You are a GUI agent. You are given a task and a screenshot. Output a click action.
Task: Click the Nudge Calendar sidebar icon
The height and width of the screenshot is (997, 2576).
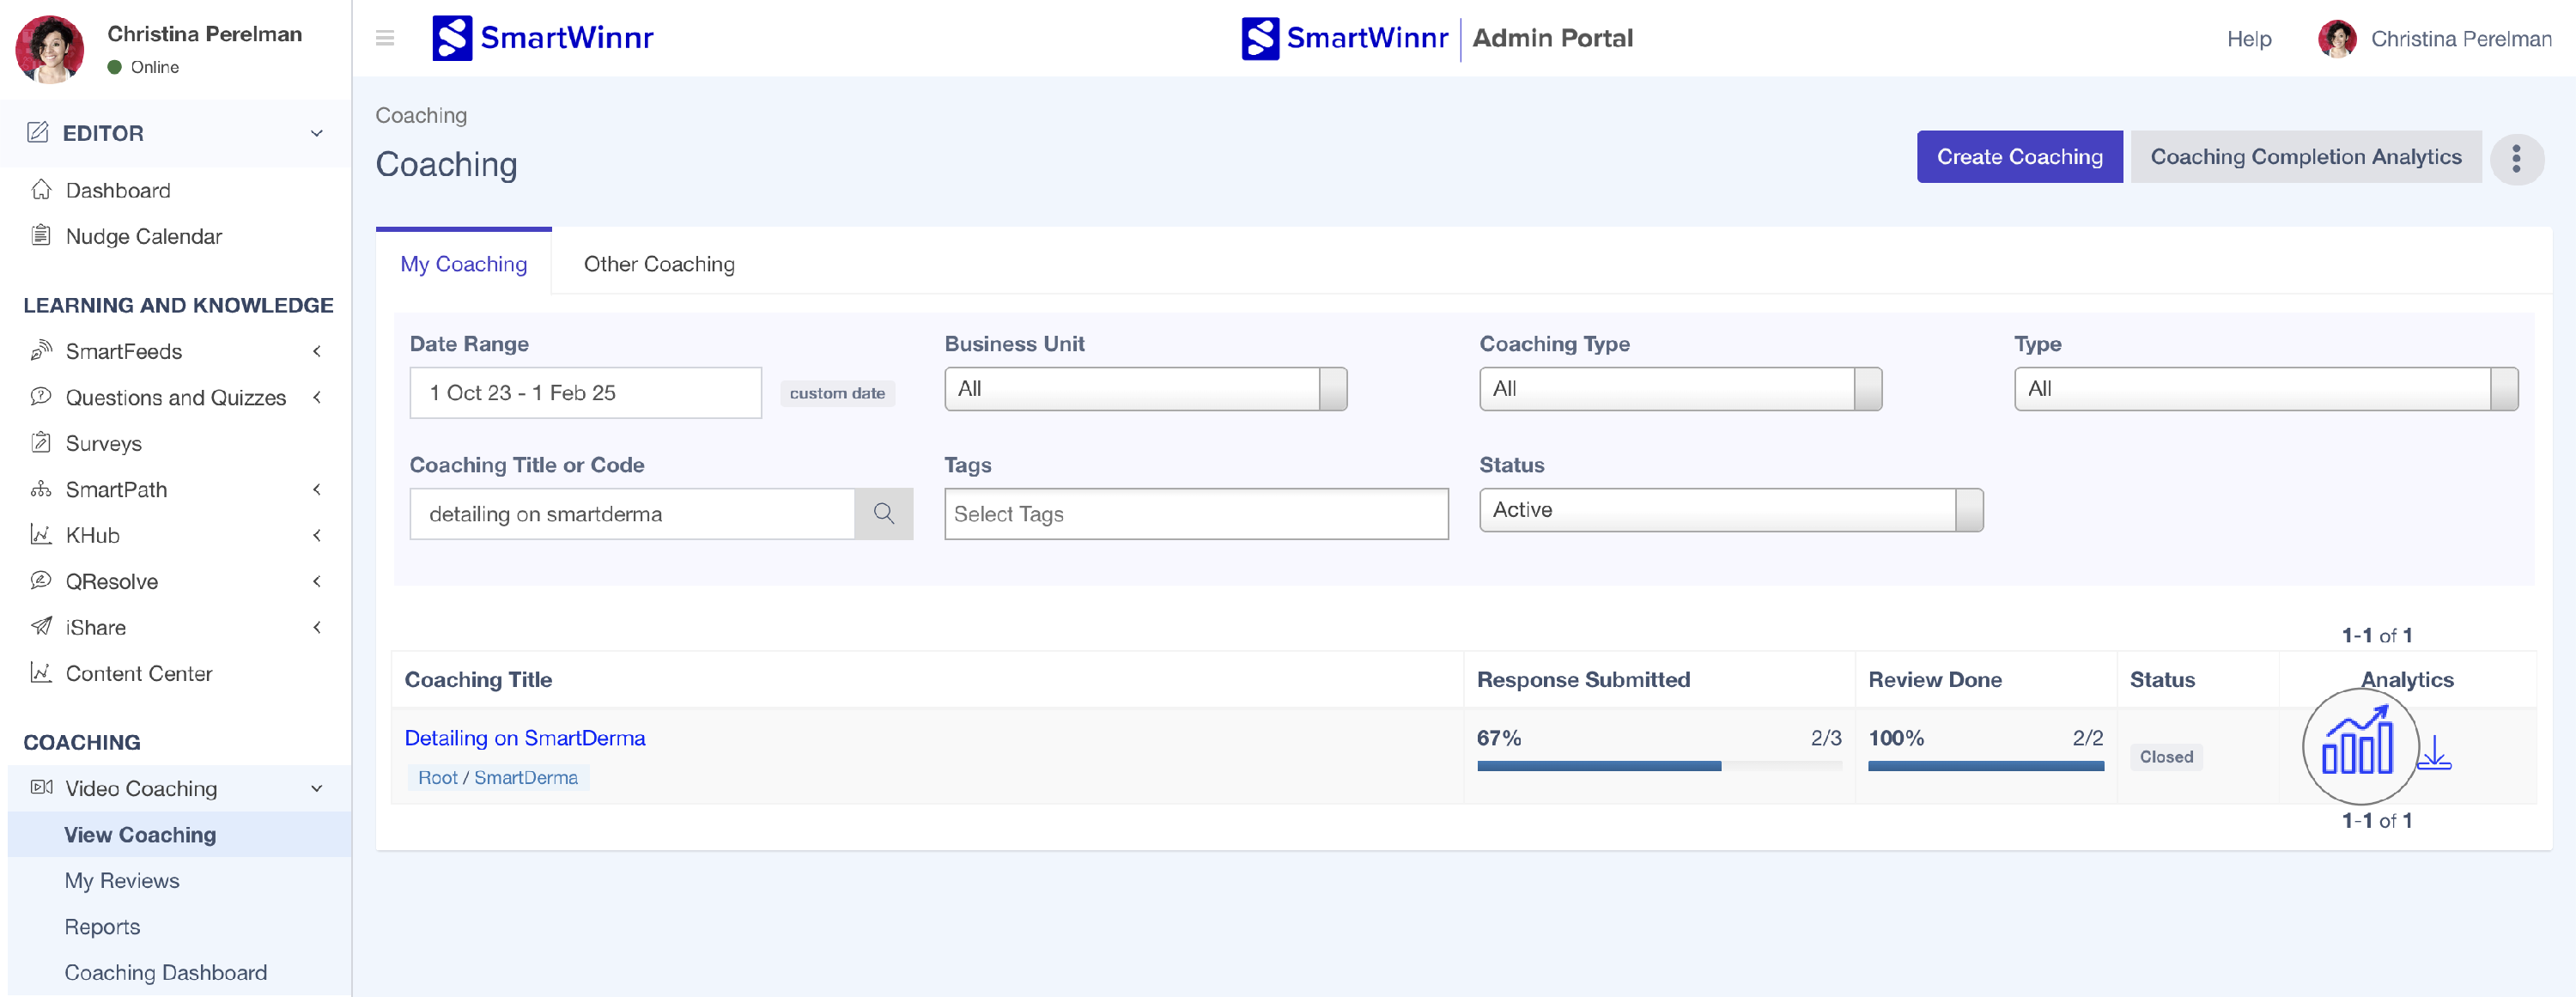tap(41, 236)
